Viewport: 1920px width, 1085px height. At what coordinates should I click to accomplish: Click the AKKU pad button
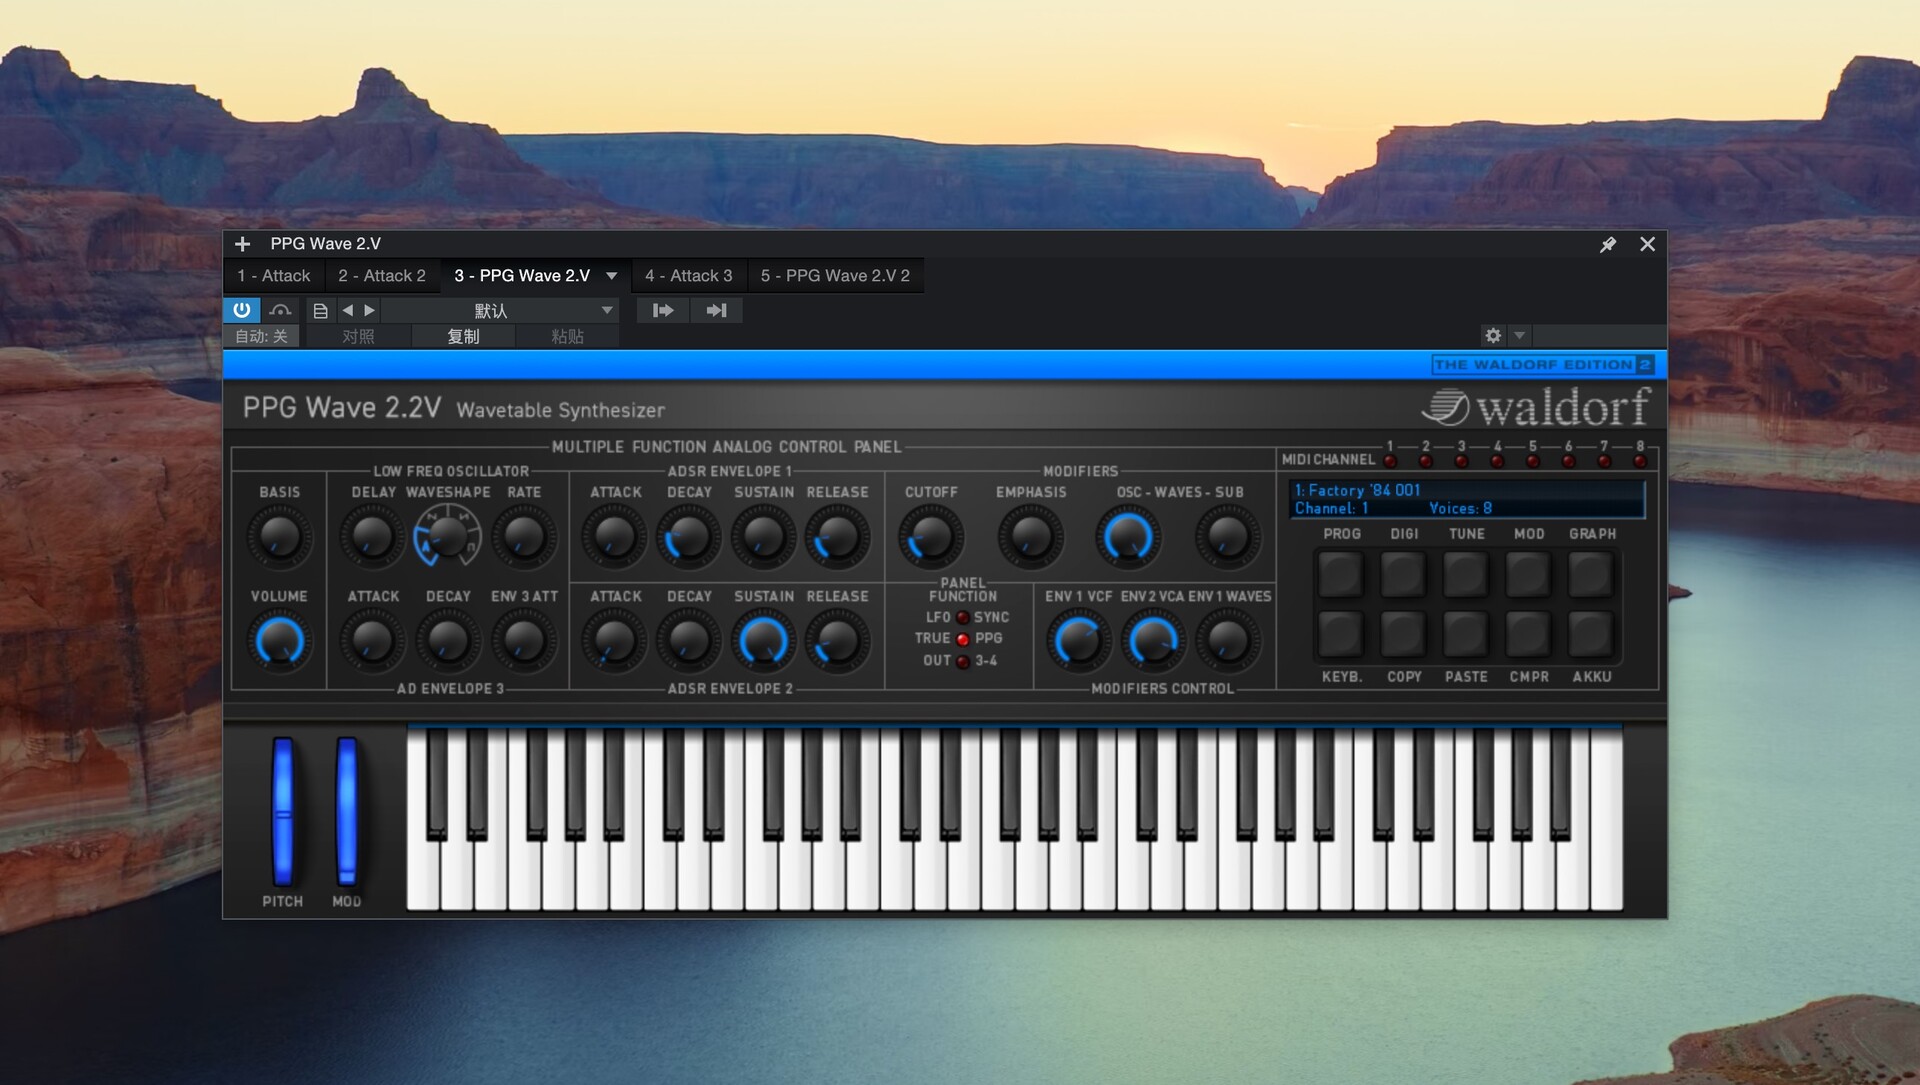pos(1590,634)
